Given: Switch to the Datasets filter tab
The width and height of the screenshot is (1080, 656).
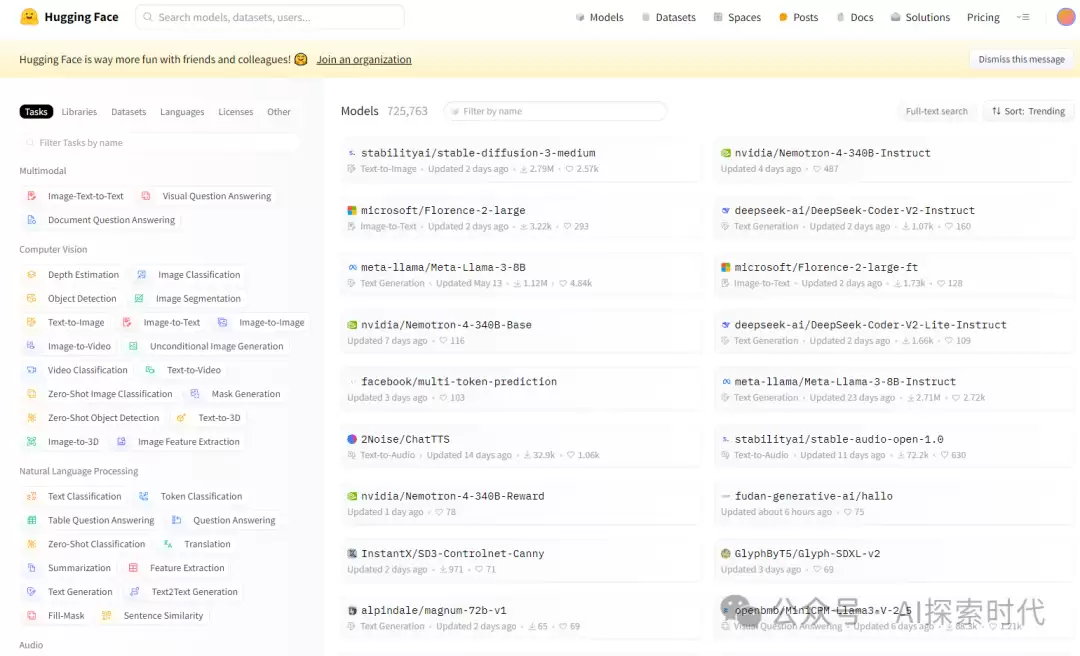Looking at the screenshot, I should coord(129,112).
